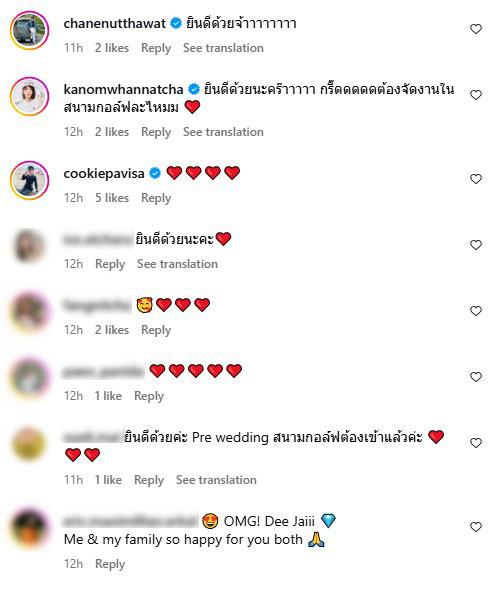
Task: Reply to chanenutthawat's comment
Action: tap(156, 48)
